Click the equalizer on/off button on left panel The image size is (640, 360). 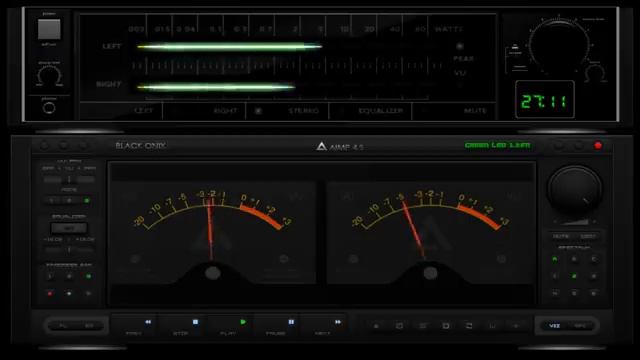coord(69,228)
